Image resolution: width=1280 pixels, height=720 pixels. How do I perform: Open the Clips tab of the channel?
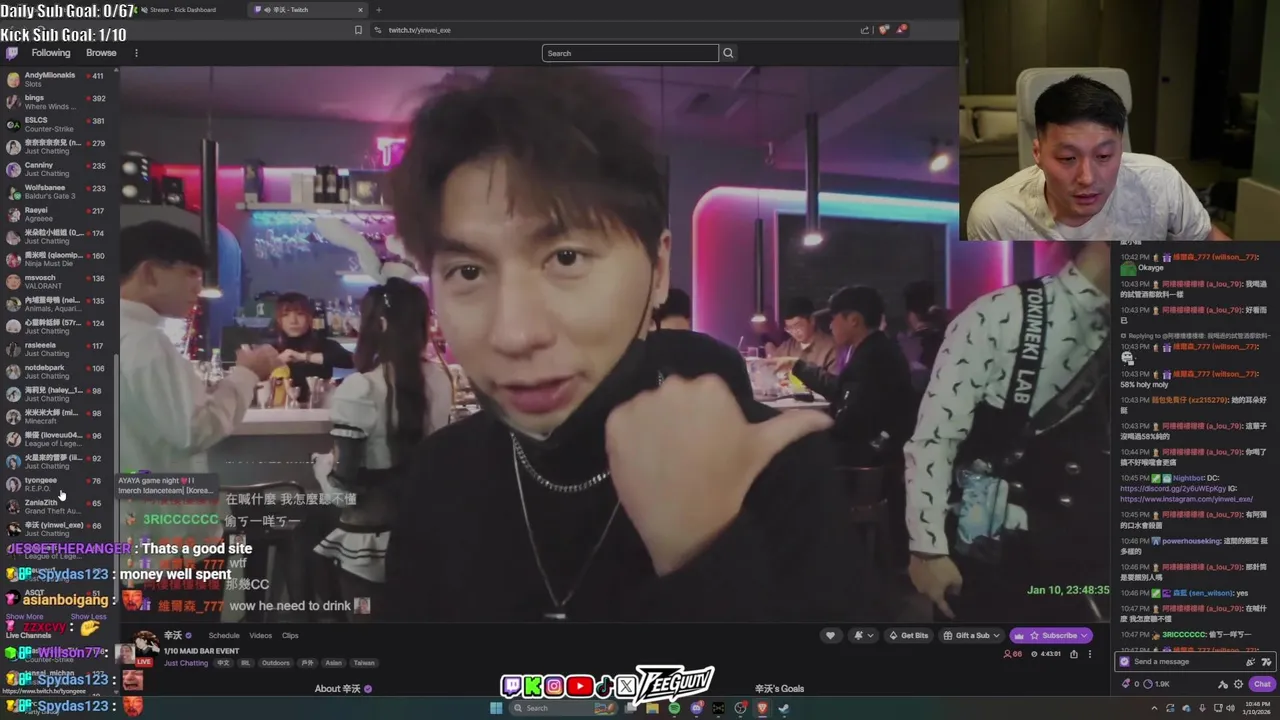(290, 635)
